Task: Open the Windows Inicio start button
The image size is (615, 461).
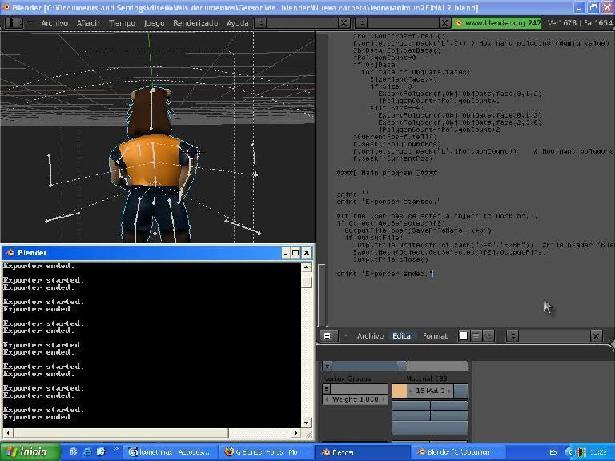Action: [x=30, y=452]
